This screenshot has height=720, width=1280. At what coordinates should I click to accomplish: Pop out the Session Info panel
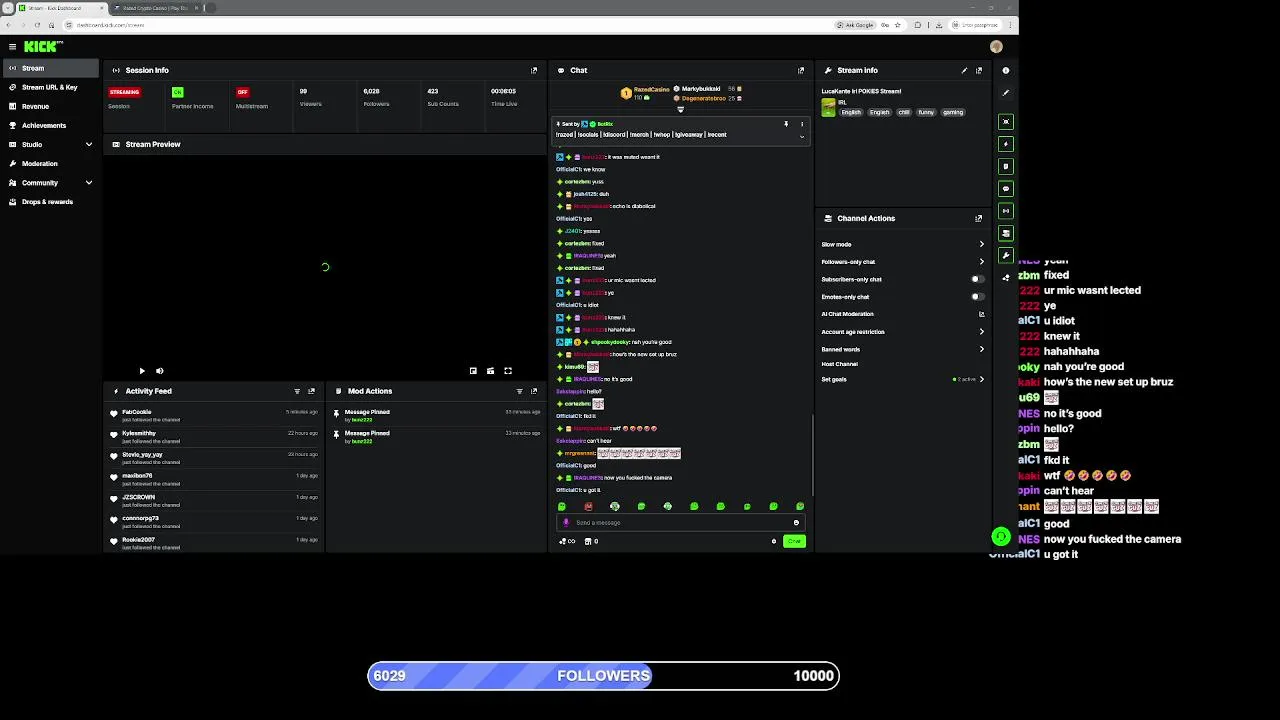click(534, 70)
